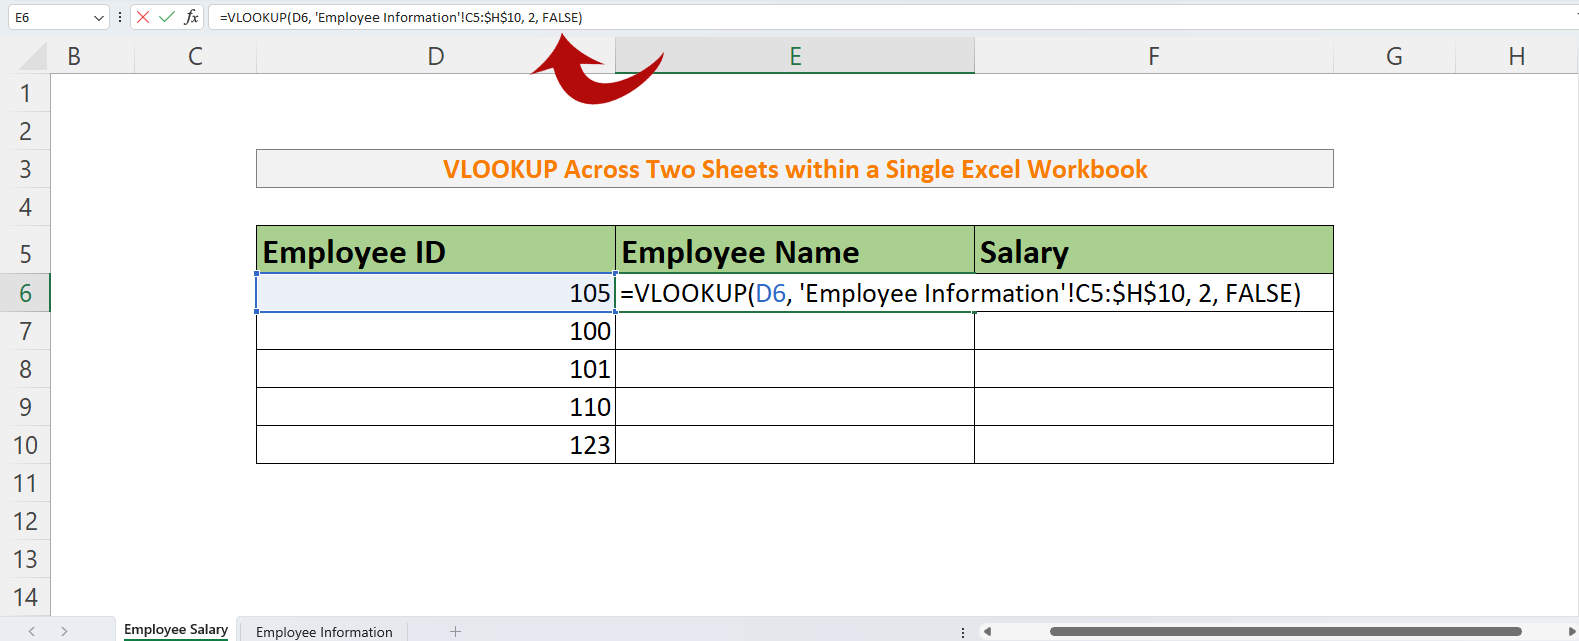Screen dimensions: 1579x641
Task: Select row 10 header
Action: (25, 445)
